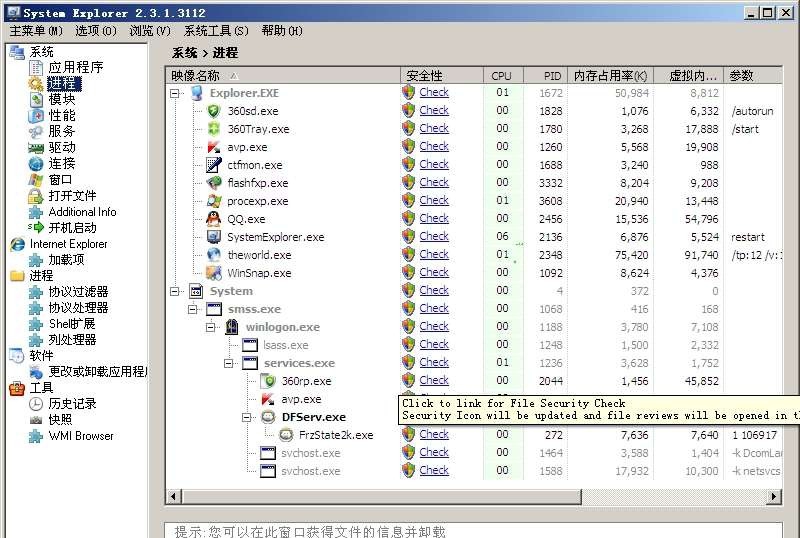Screen dimensions: 800x538
Task: Open 窗口 in the sidebar
Action: tap(60, 180)
